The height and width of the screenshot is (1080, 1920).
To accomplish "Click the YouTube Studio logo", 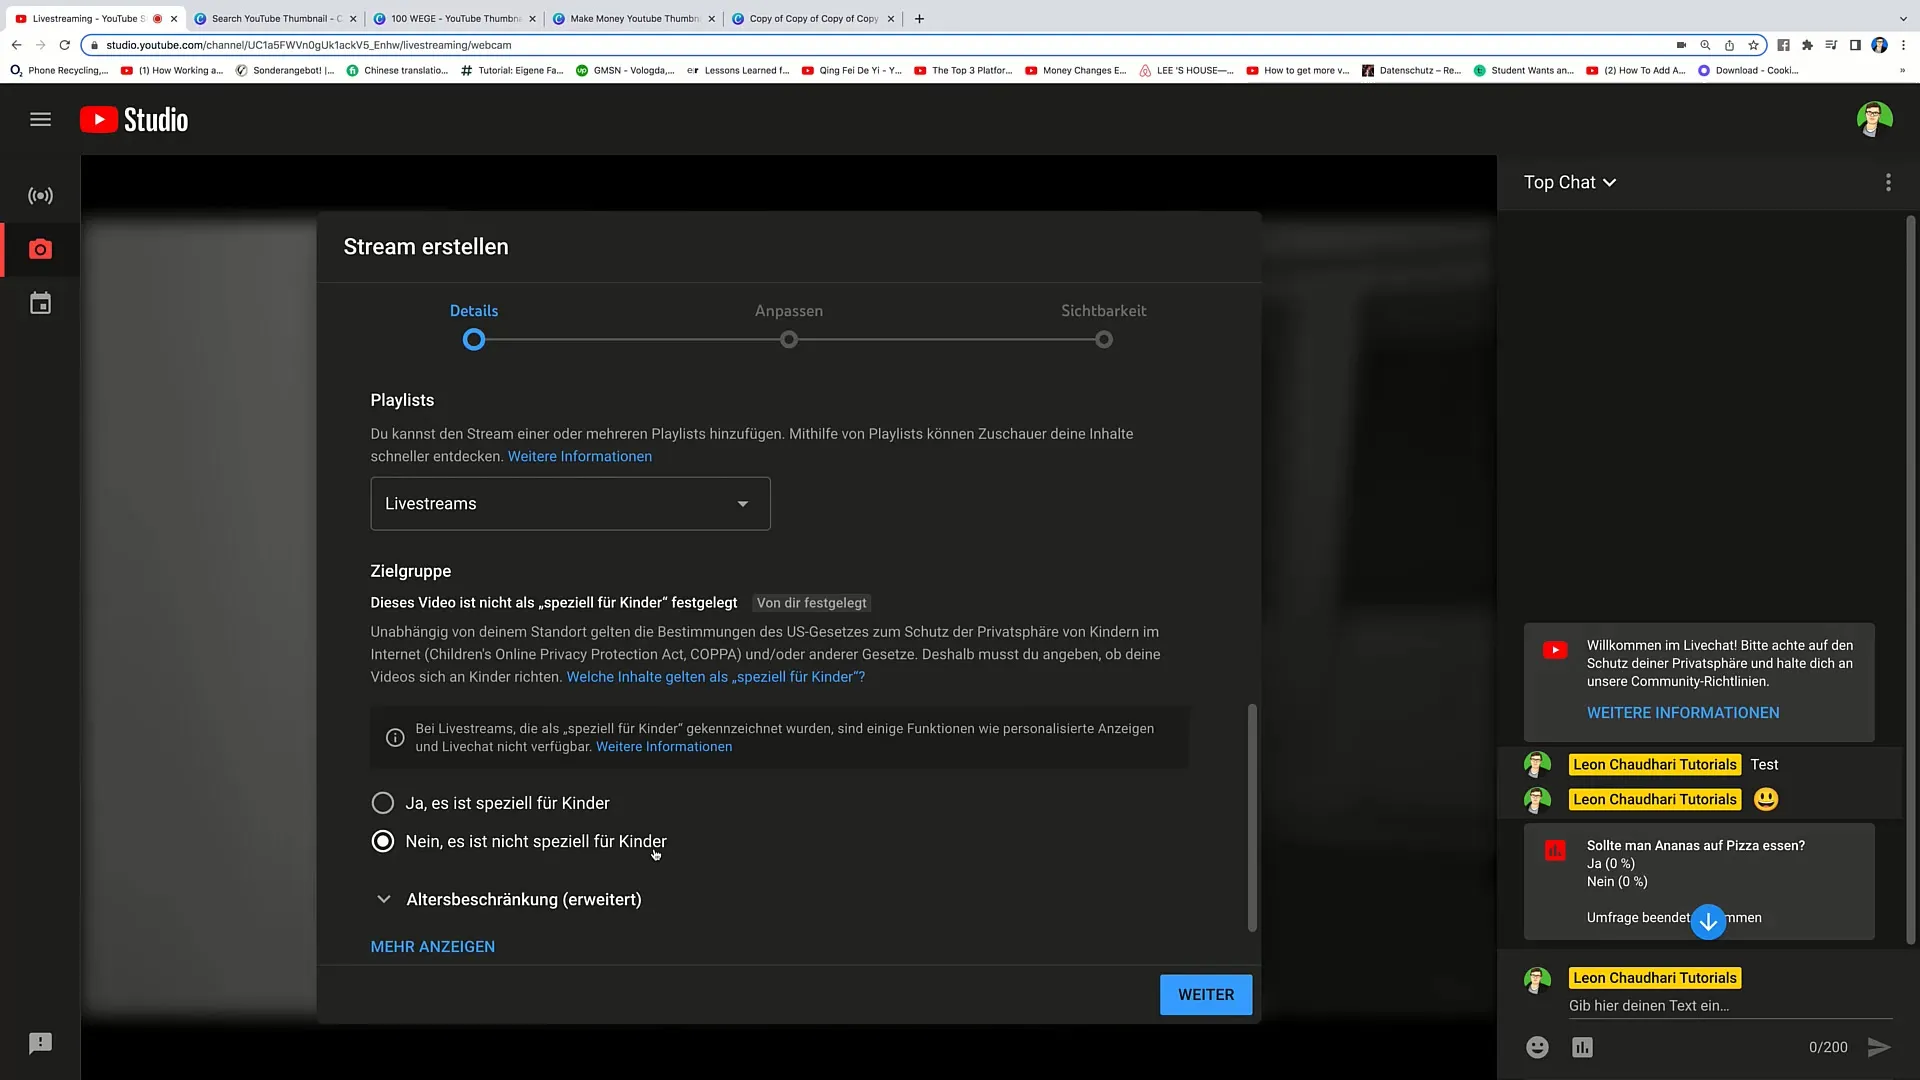I will pos(134,120).
